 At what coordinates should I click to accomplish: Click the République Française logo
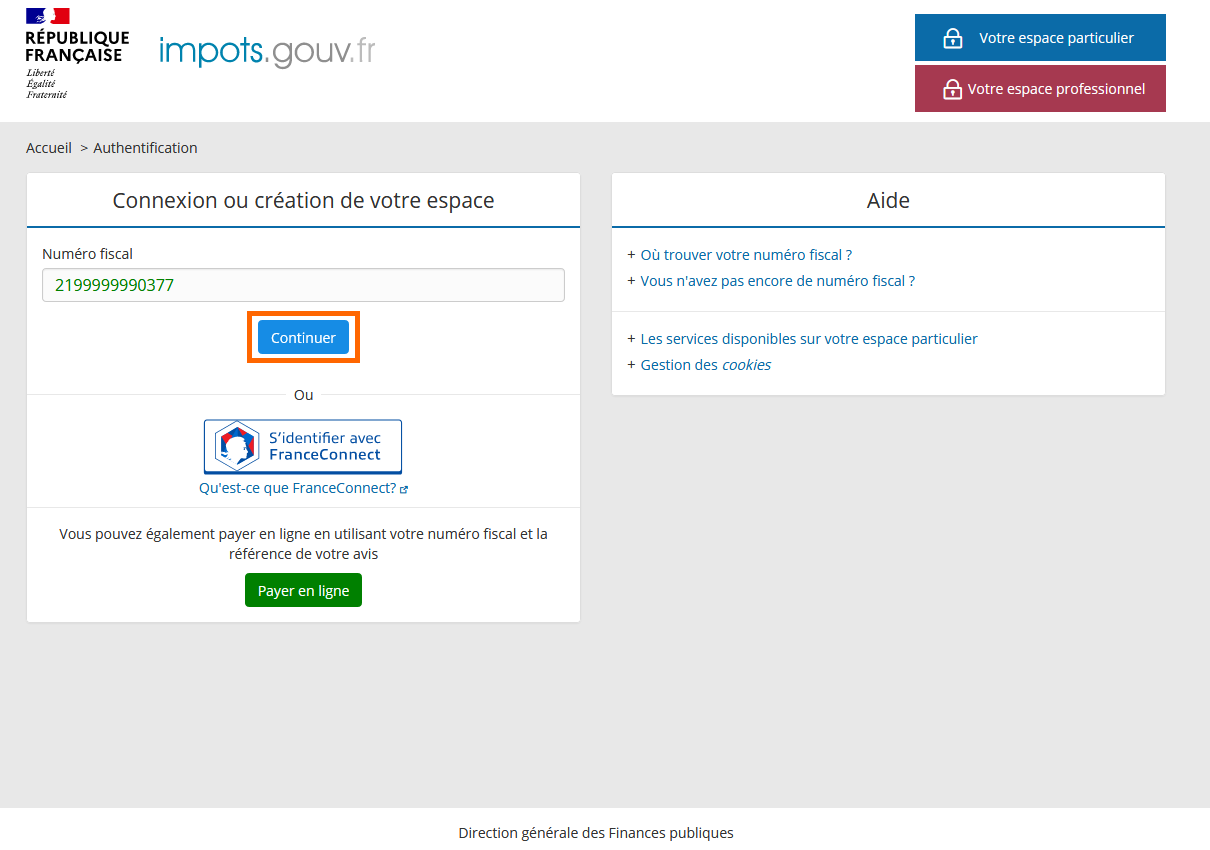(x=76, y=53)
